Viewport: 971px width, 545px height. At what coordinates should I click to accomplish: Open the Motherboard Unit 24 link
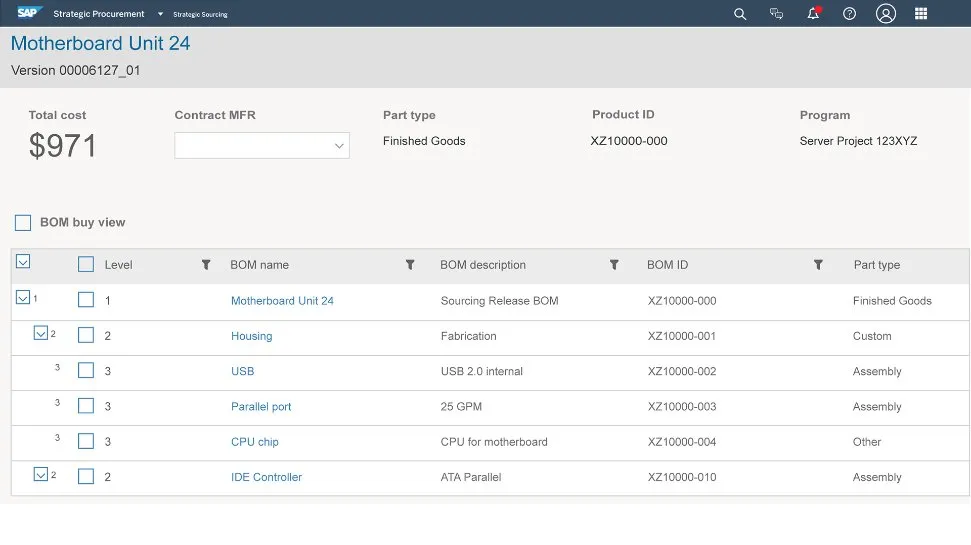click(x=282, y=301)
